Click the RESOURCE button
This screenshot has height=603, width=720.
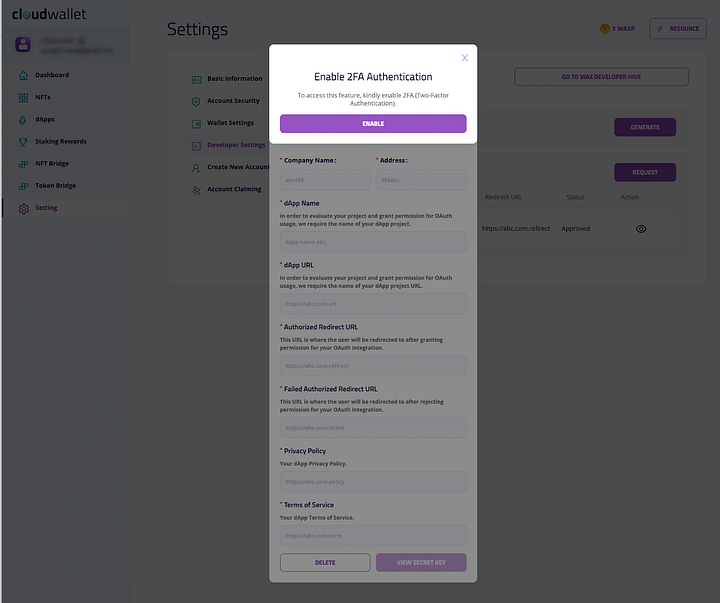678,28
